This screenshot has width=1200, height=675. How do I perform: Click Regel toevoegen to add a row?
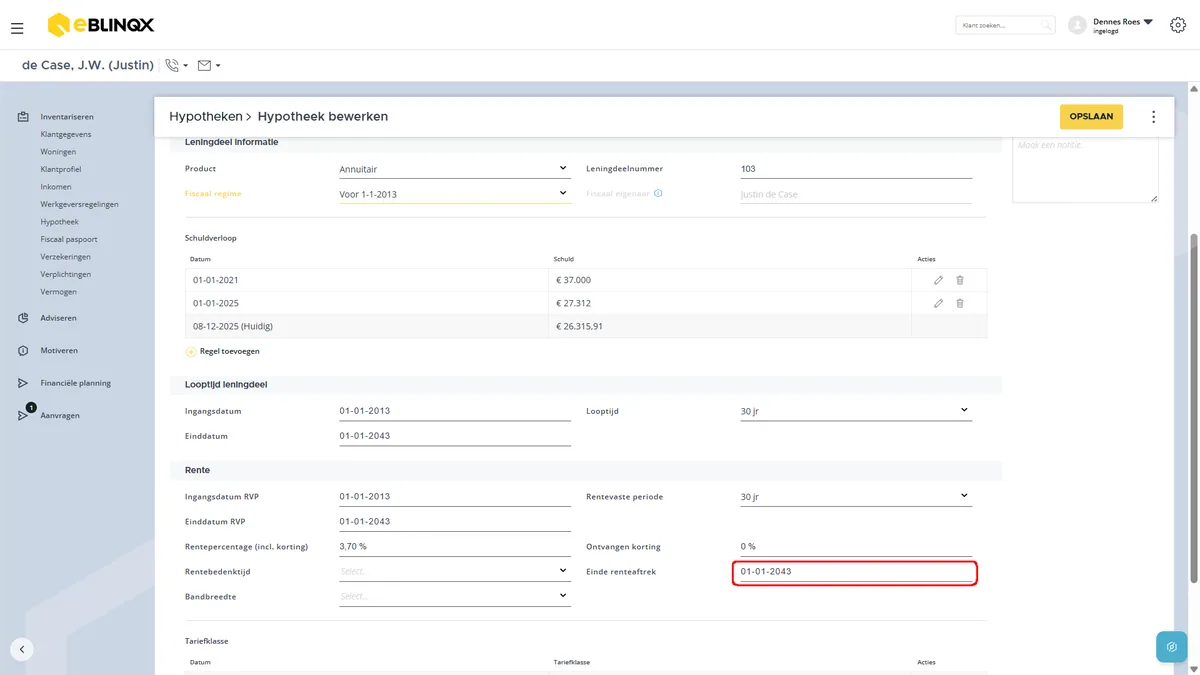pyautogui.click(x=222, y=352)
